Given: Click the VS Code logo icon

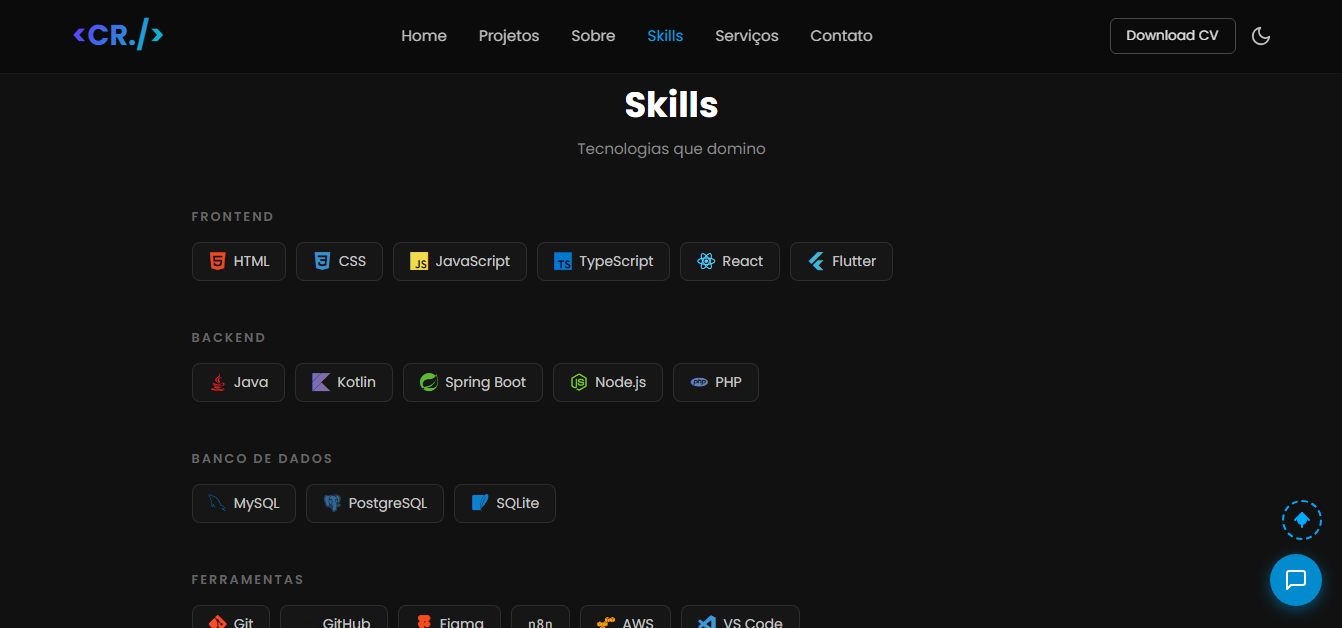Looking at the screenshot, I should [x=707, y=622].
